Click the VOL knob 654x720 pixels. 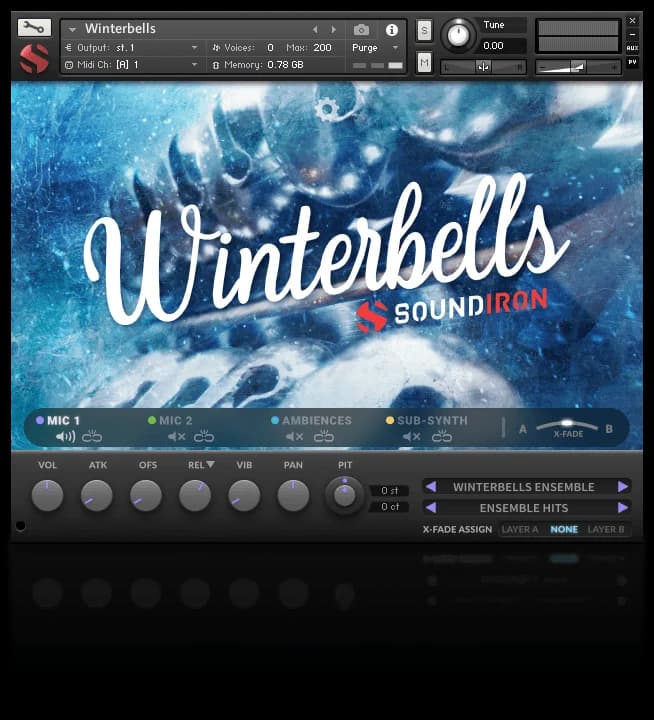pos(47,496)
